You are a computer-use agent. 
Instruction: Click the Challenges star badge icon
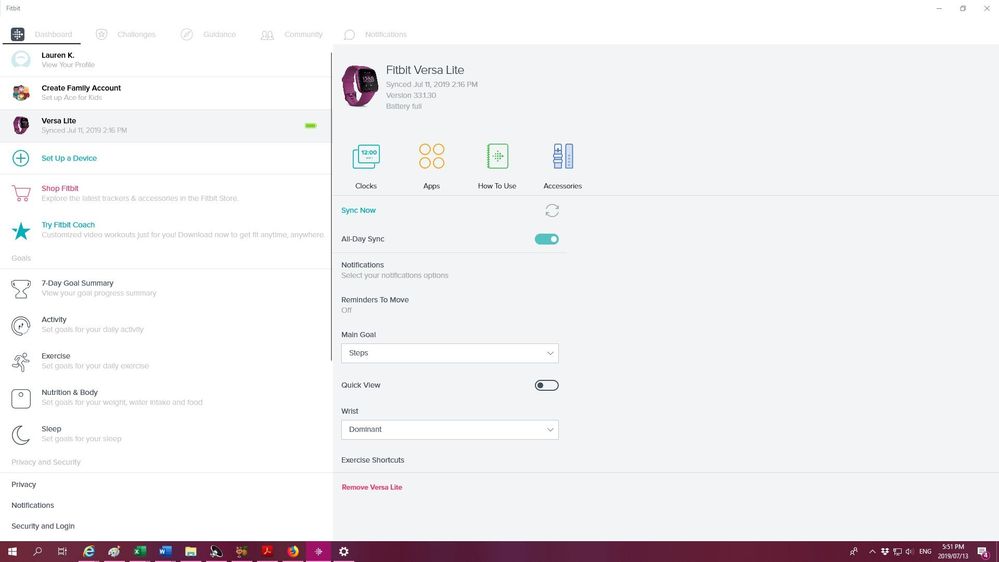[101, 34]
